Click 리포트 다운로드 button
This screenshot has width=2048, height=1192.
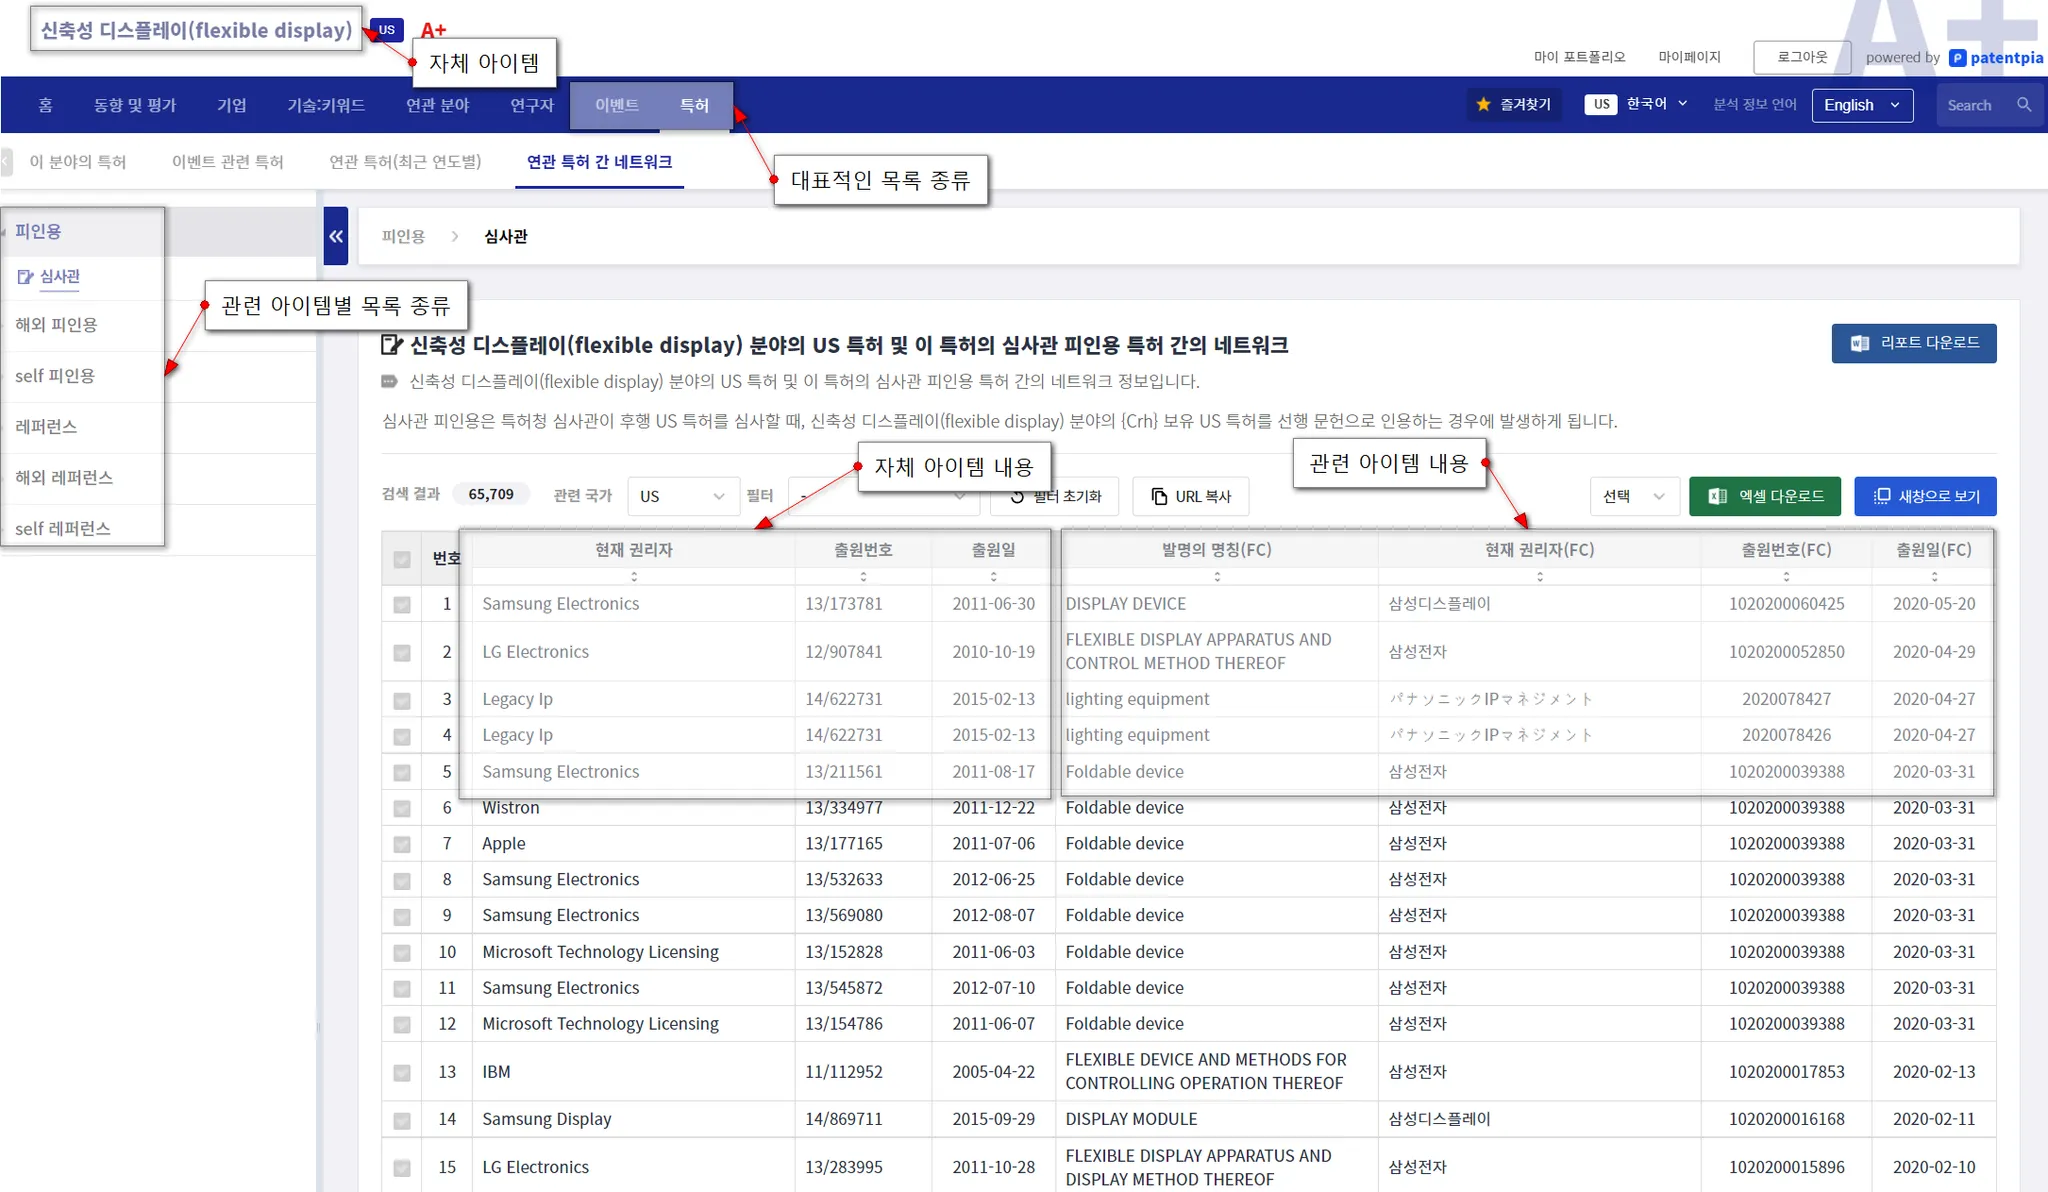coord(1913,343)
